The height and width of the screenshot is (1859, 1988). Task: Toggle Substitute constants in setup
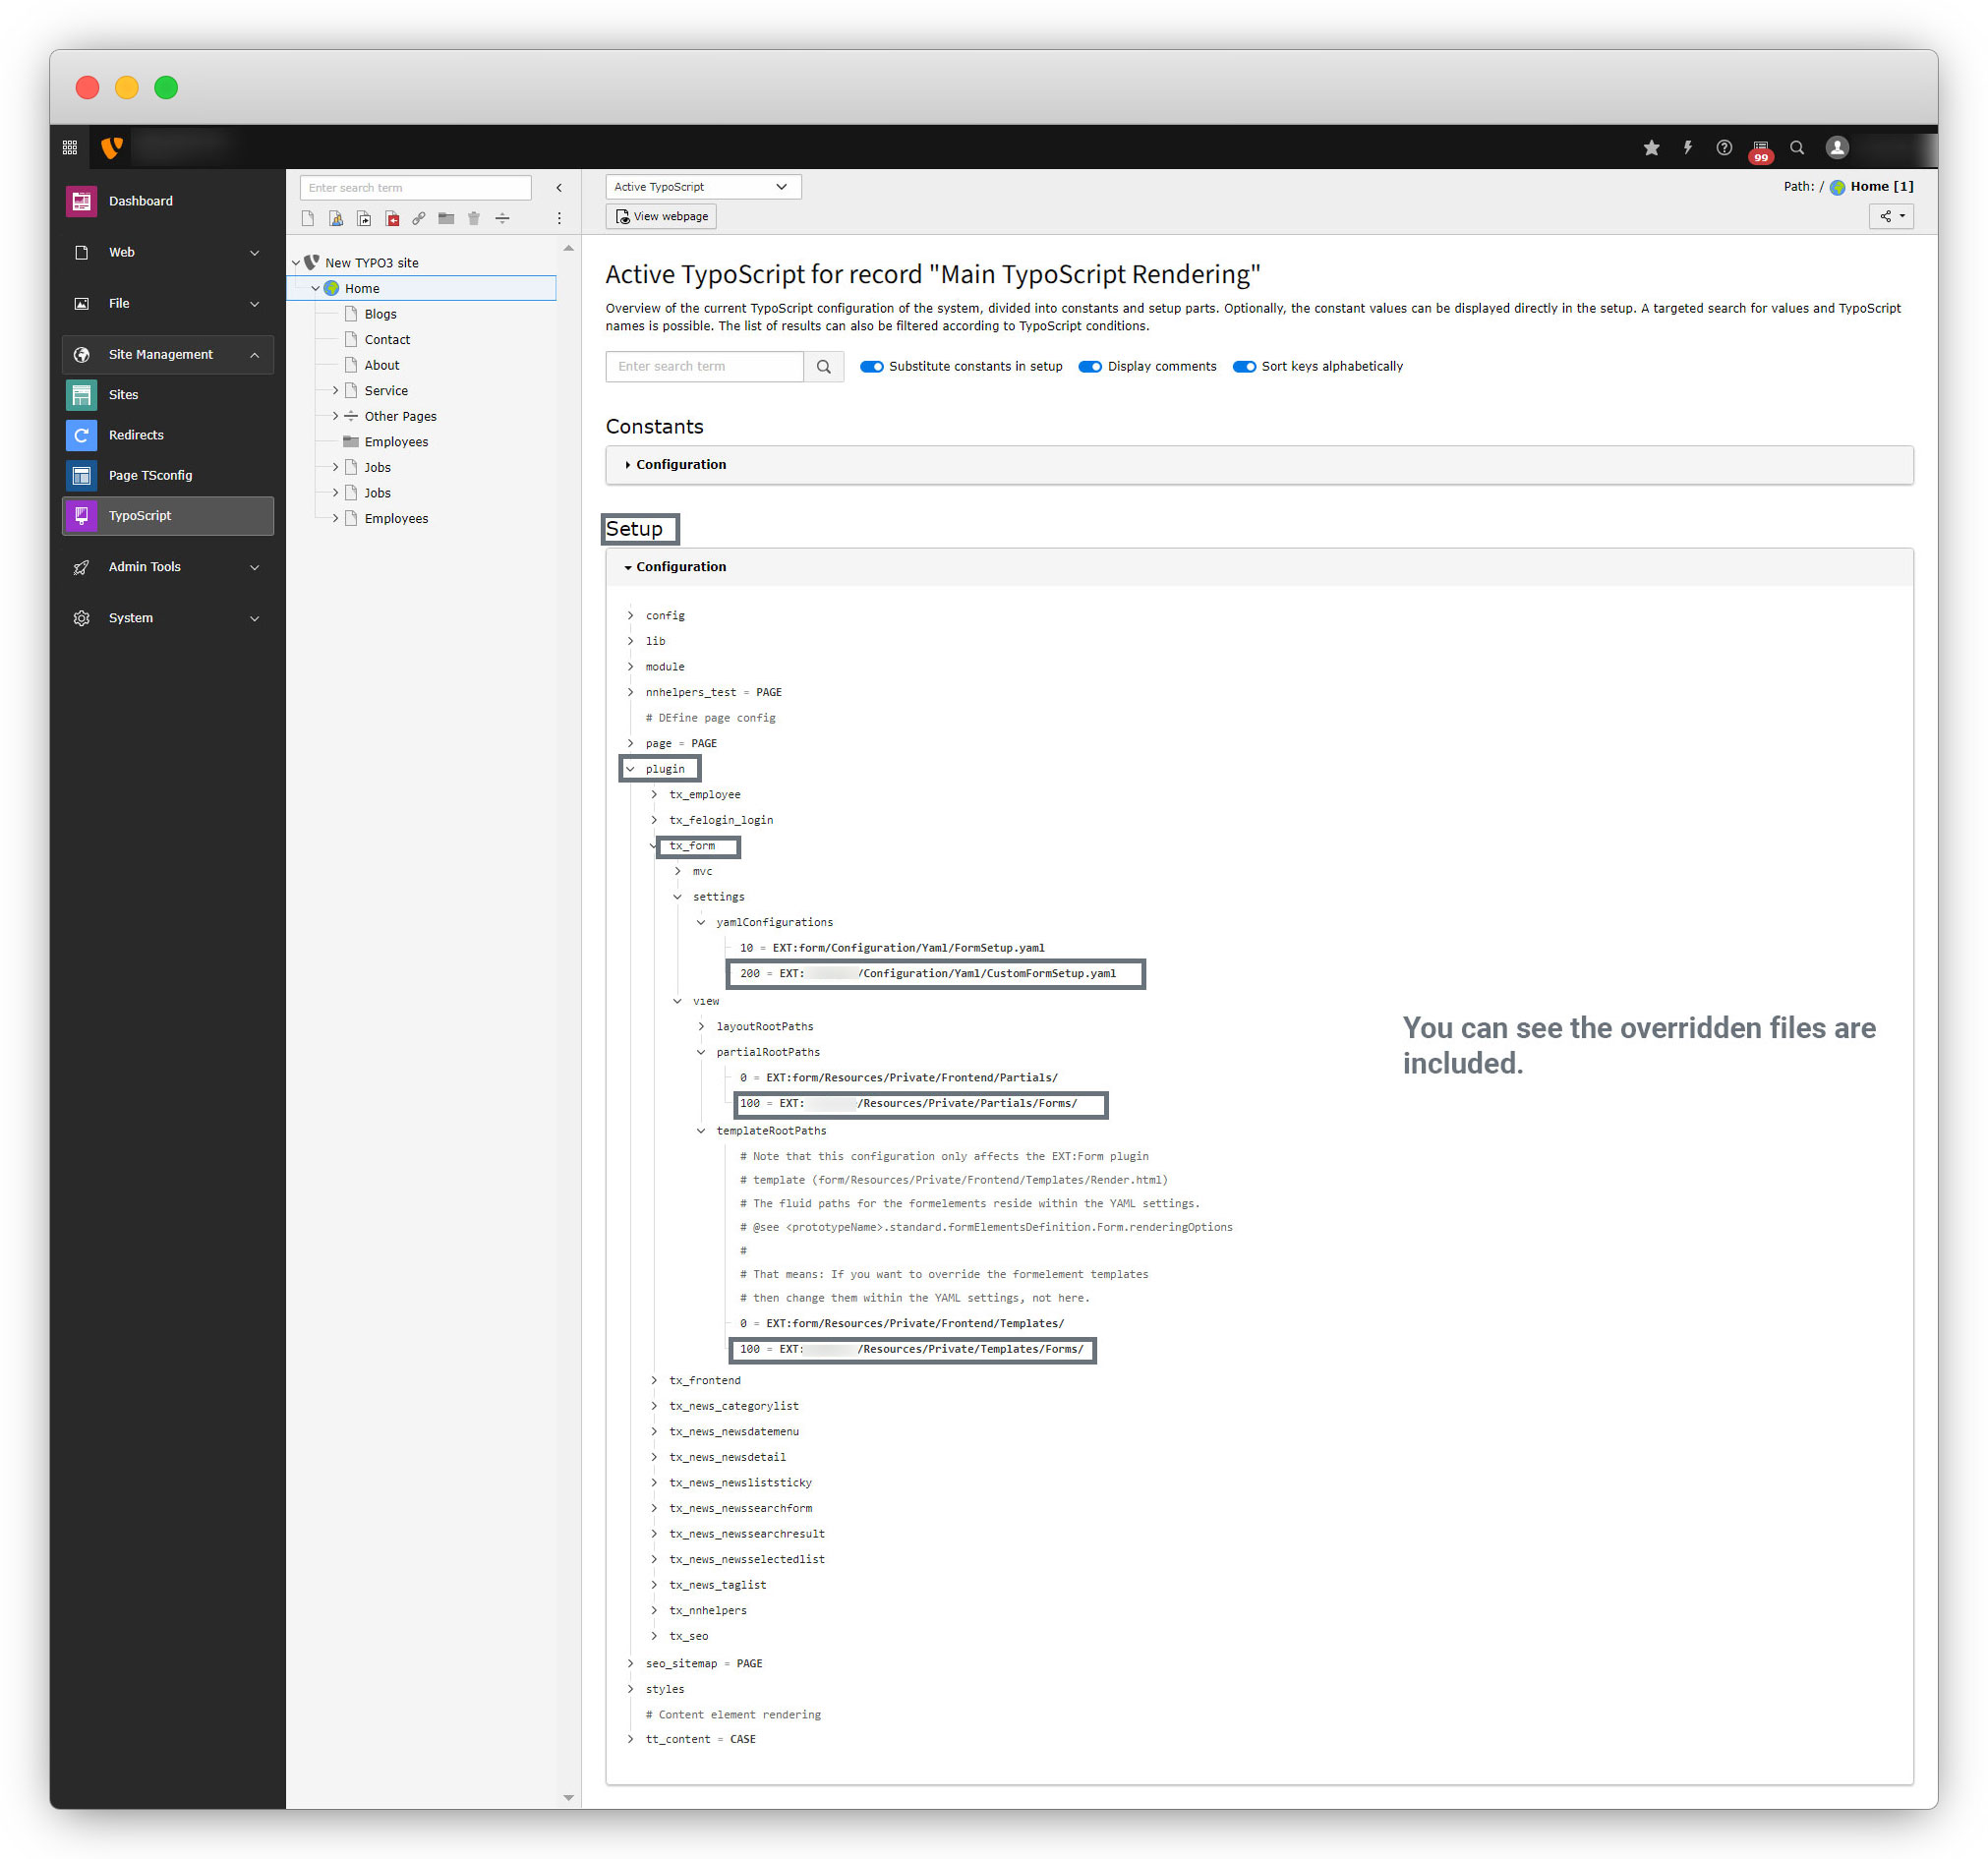click(872, 367)
